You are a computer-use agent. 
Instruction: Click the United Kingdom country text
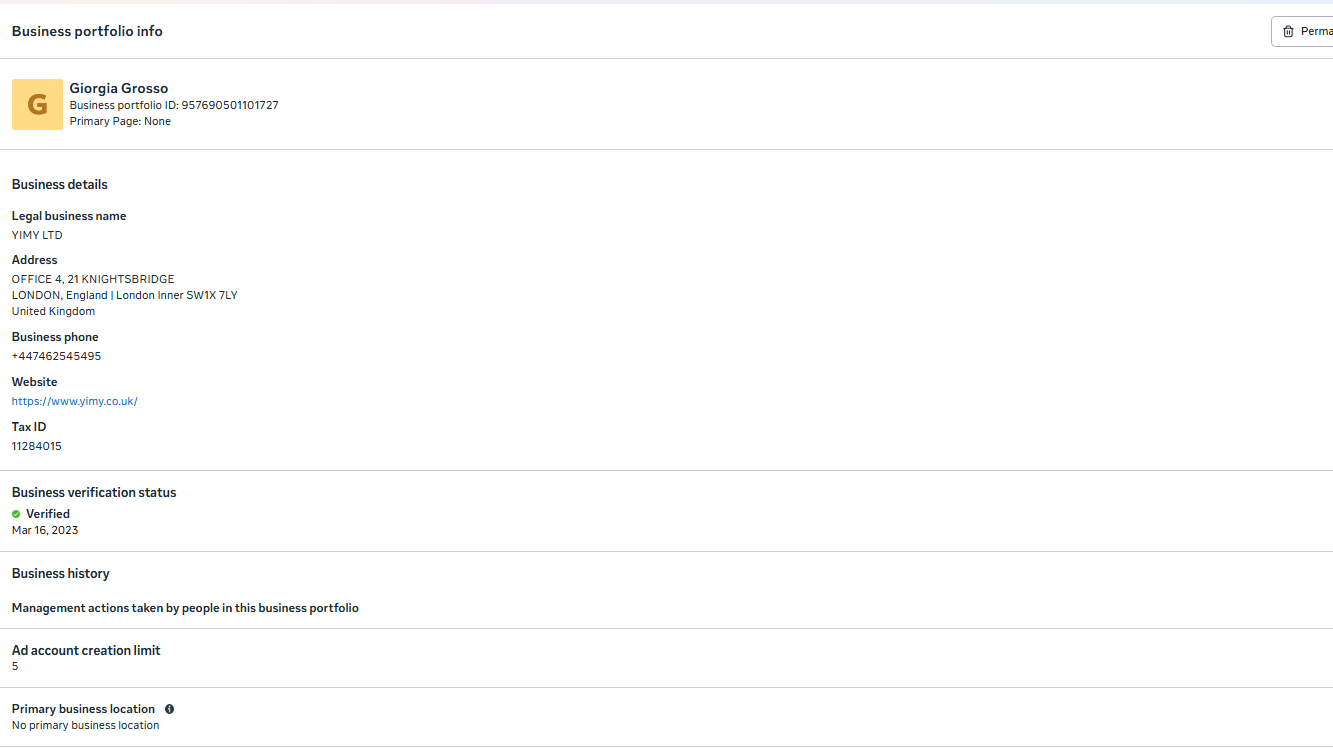coord(53,311)
